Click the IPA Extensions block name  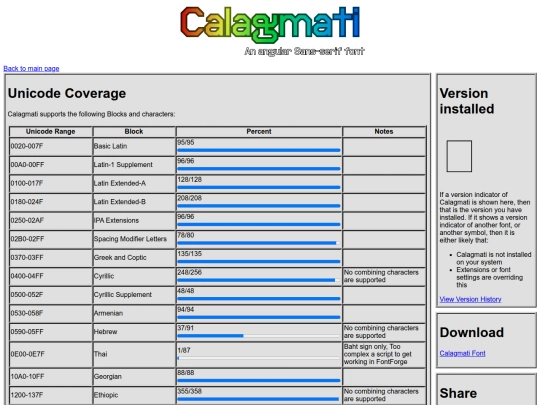click(x=116, y=220)
